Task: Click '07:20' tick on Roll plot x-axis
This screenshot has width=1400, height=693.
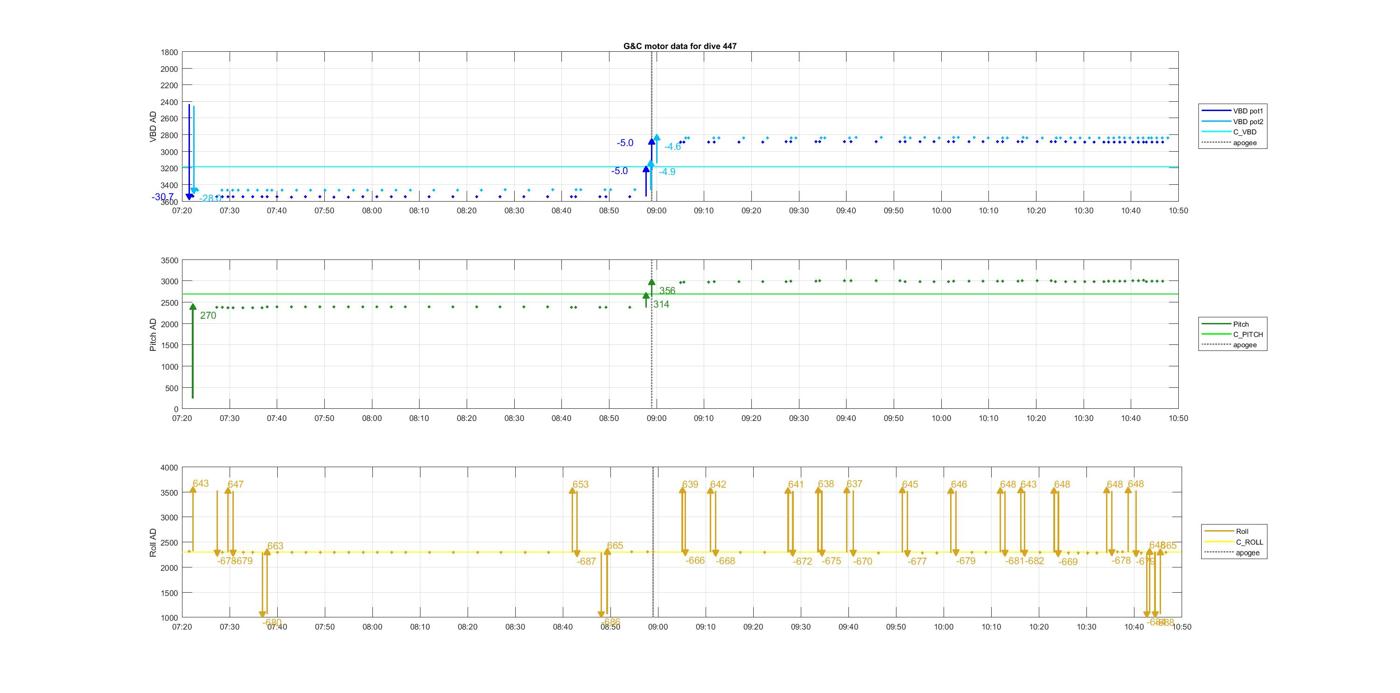Action: 182,627
